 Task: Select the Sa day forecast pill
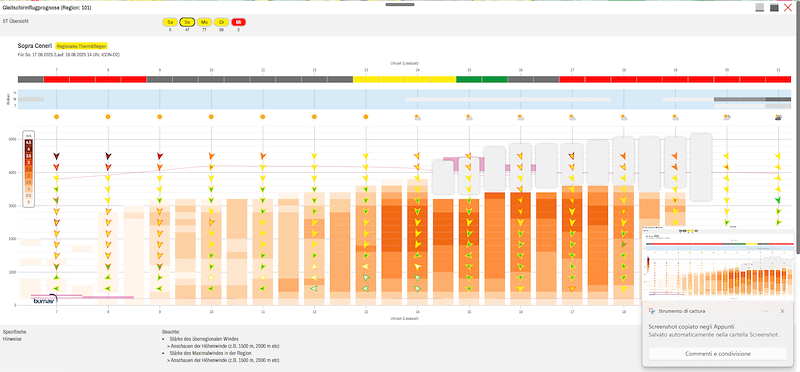[x=170, y=22]
